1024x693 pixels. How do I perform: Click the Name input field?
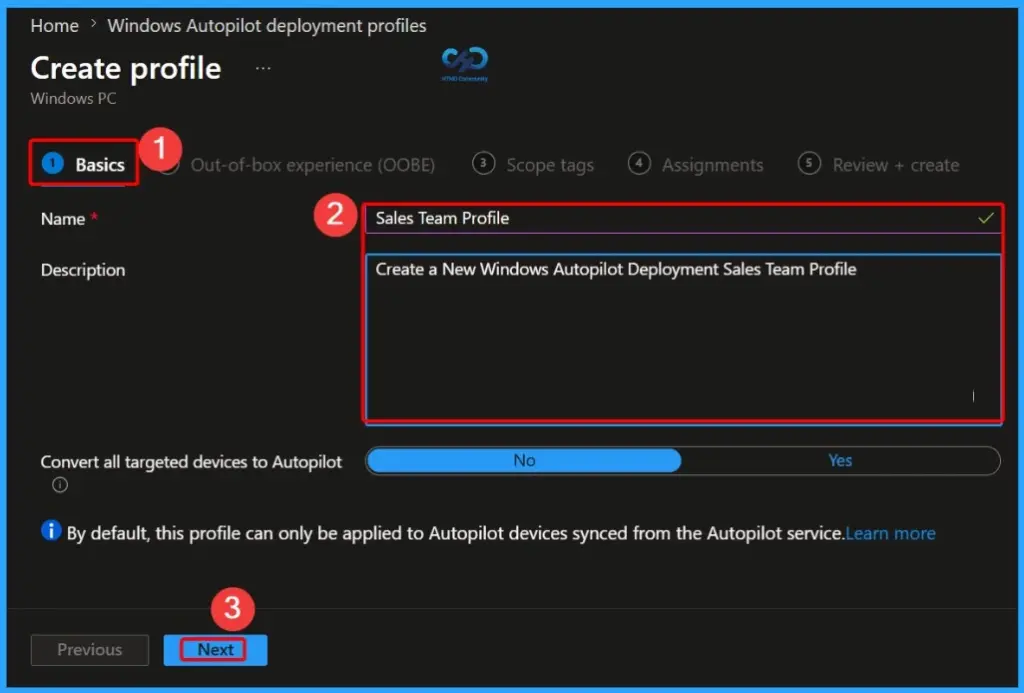(683, 218)
